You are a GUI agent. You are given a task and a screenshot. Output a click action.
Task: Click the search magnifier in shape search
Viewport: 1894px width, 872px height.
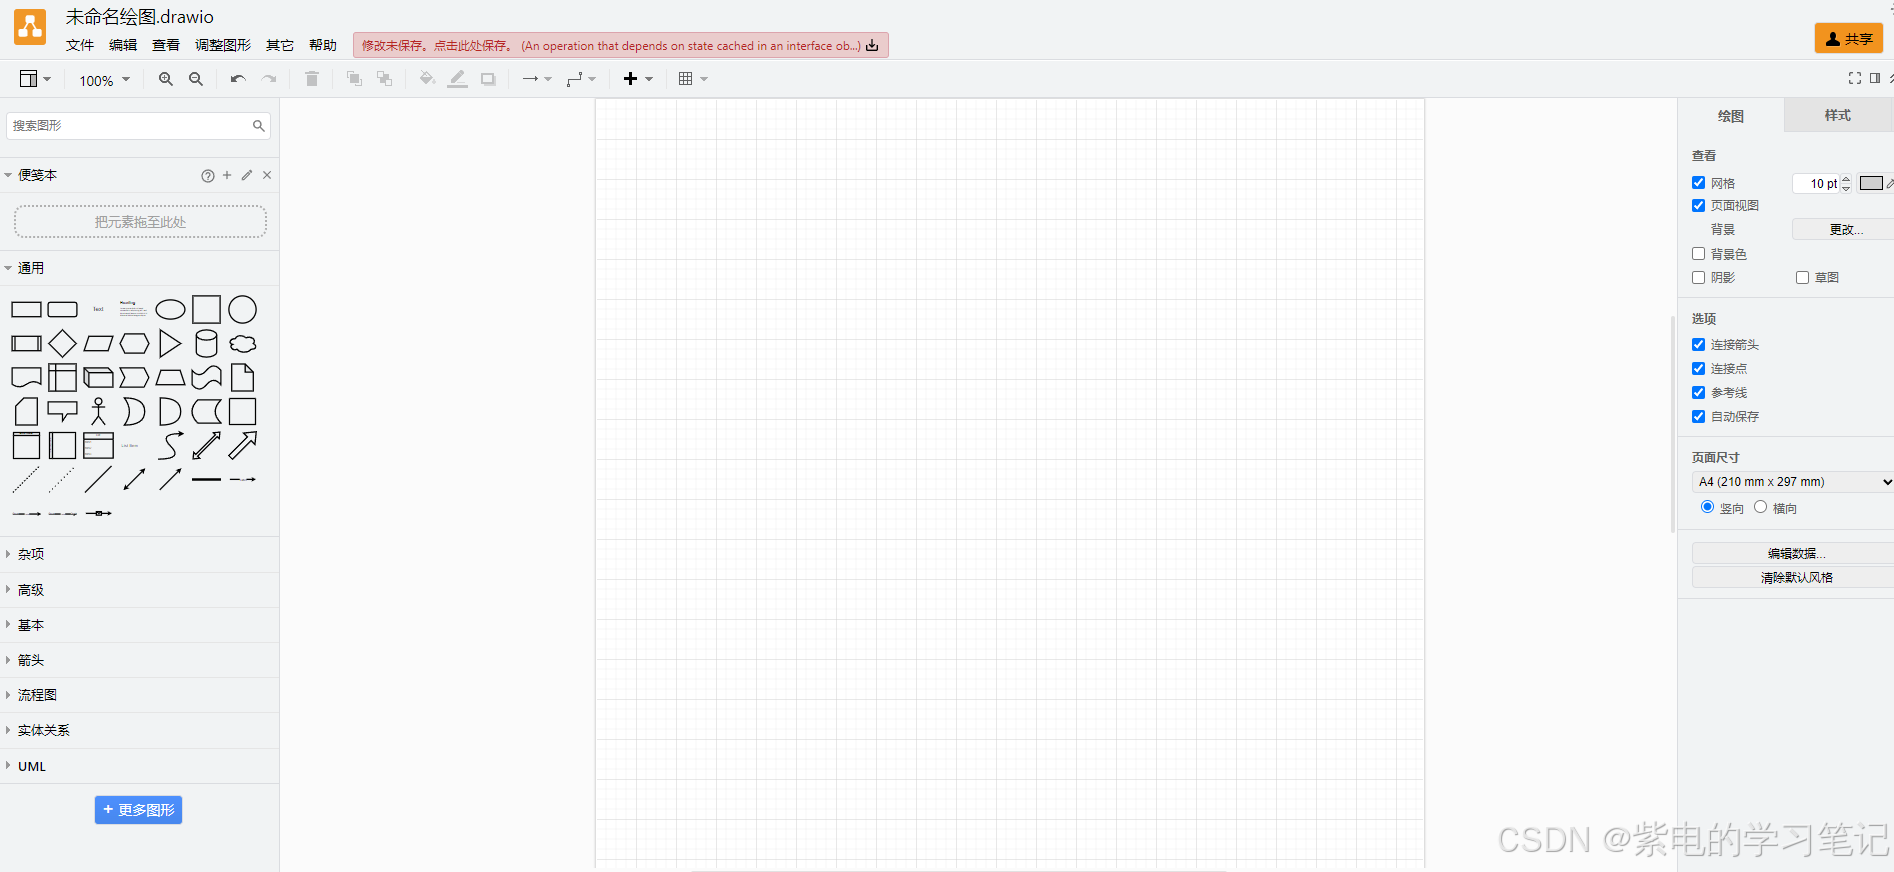pyautogui.click(x=259, y=126)
